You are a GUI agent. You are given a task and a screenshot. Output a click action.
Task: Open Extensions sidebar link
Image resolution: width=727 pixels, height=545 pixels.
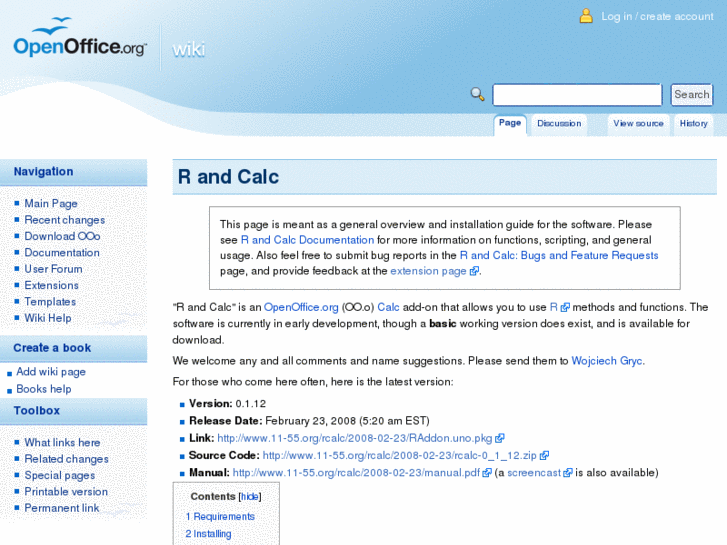(51, 285)
